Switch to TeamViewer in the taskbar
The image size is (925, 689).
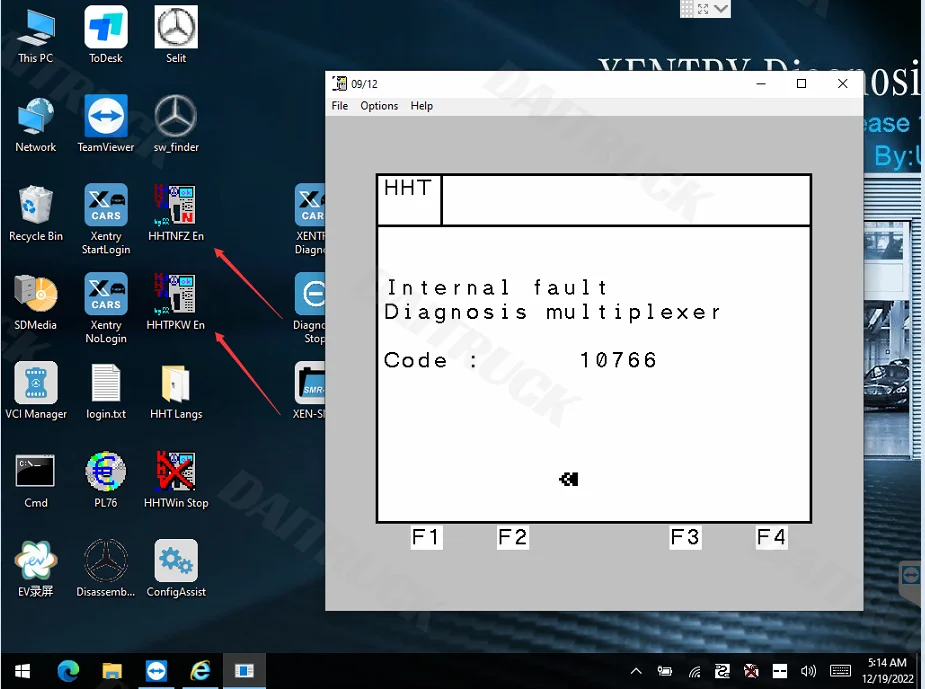(156, 671)
